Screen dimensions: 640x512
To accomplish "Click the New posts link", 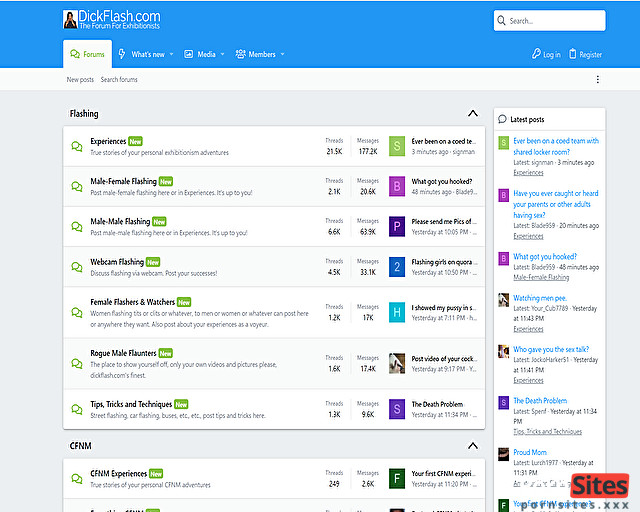I will (80, 79).
